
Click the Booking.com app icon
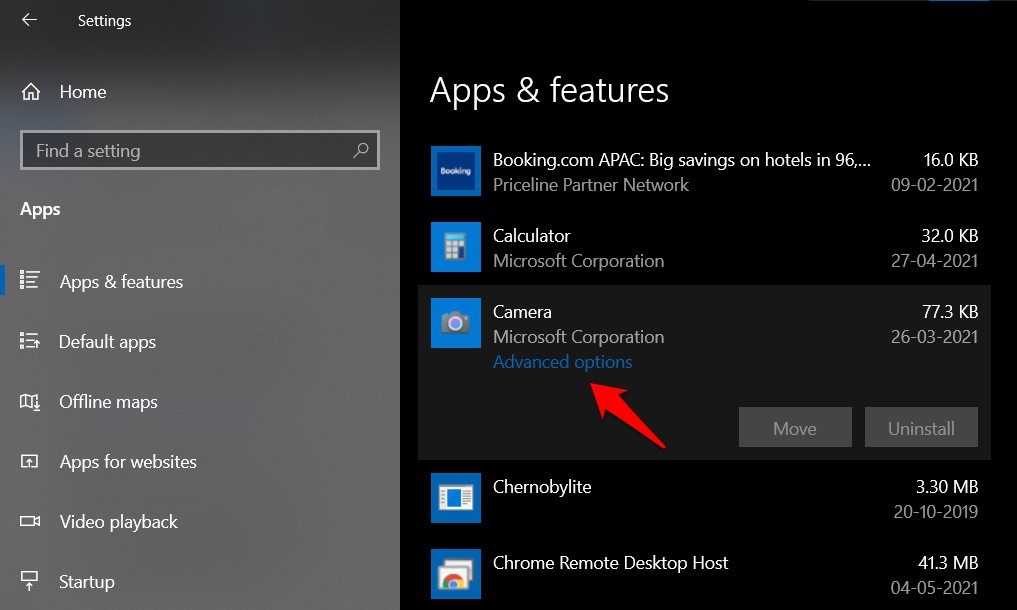pos(456,171)
